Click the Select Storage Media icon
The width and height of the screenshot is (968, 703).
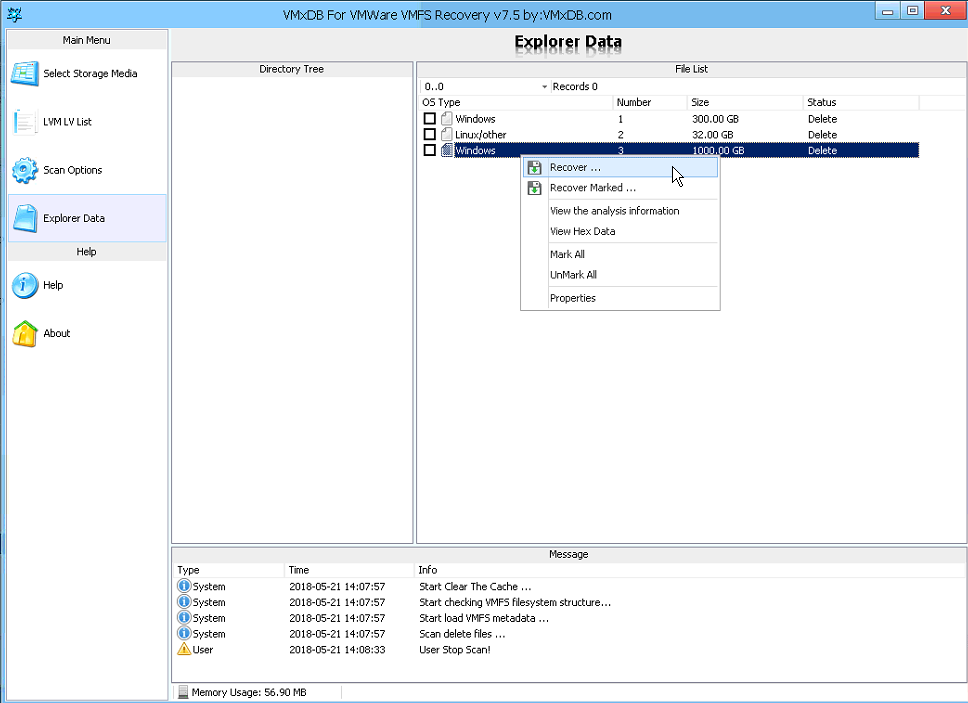[25, 73]
